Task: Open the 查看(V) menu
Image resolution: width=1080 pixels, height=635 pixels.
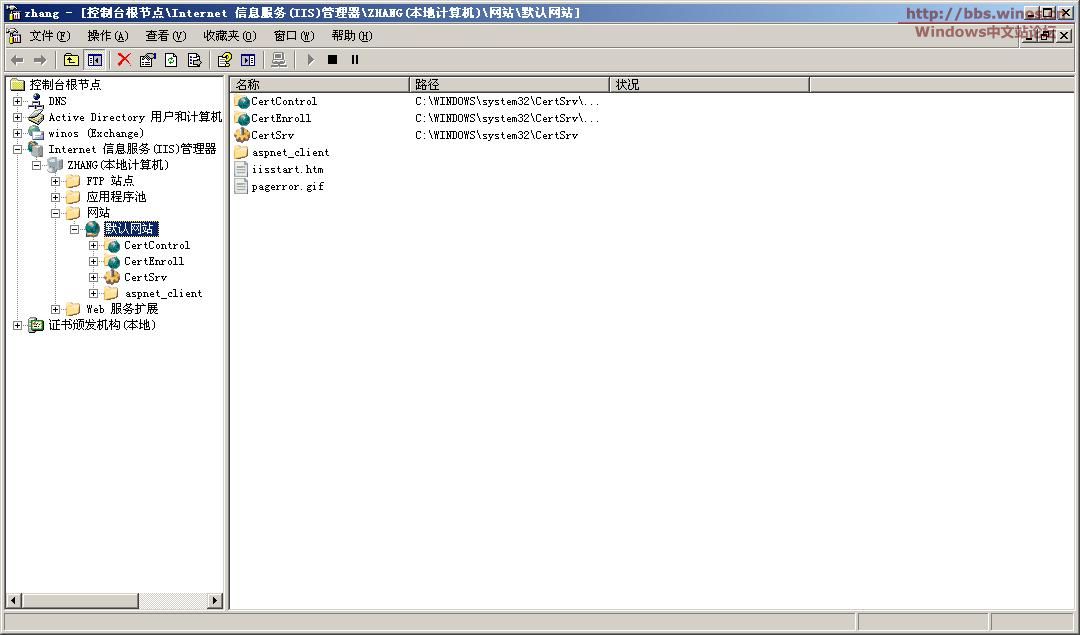Action: click(x=165, y=36)
